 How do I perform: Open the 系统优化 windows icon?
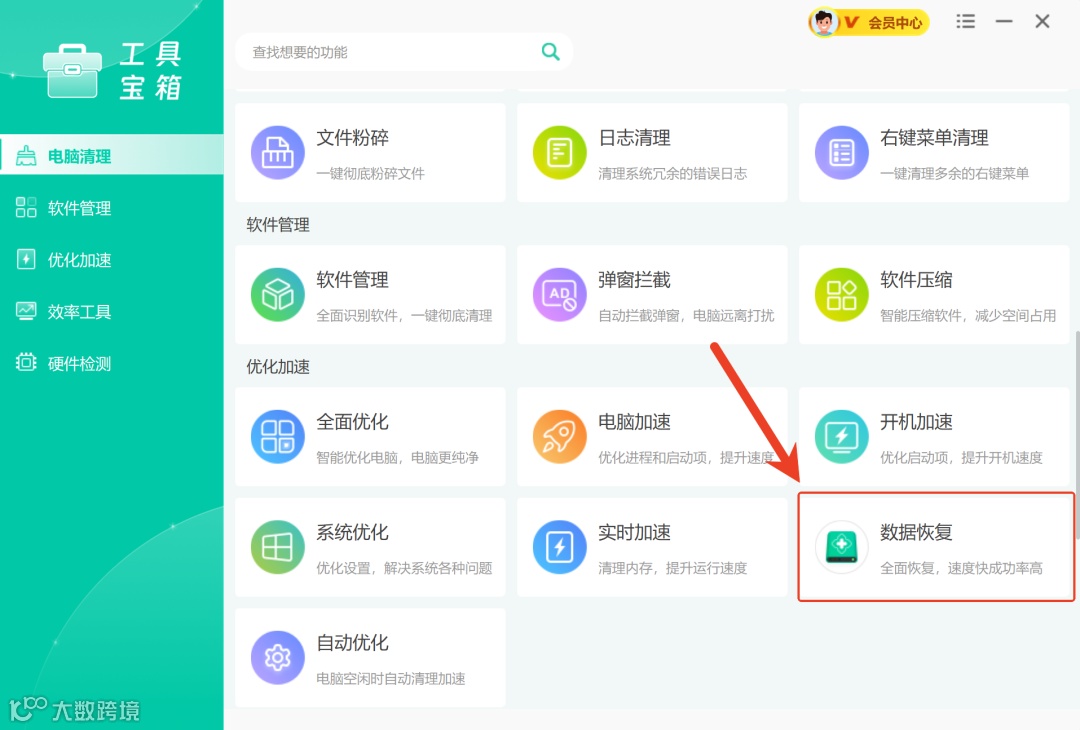pyautogui.click(x=278, y=548)
